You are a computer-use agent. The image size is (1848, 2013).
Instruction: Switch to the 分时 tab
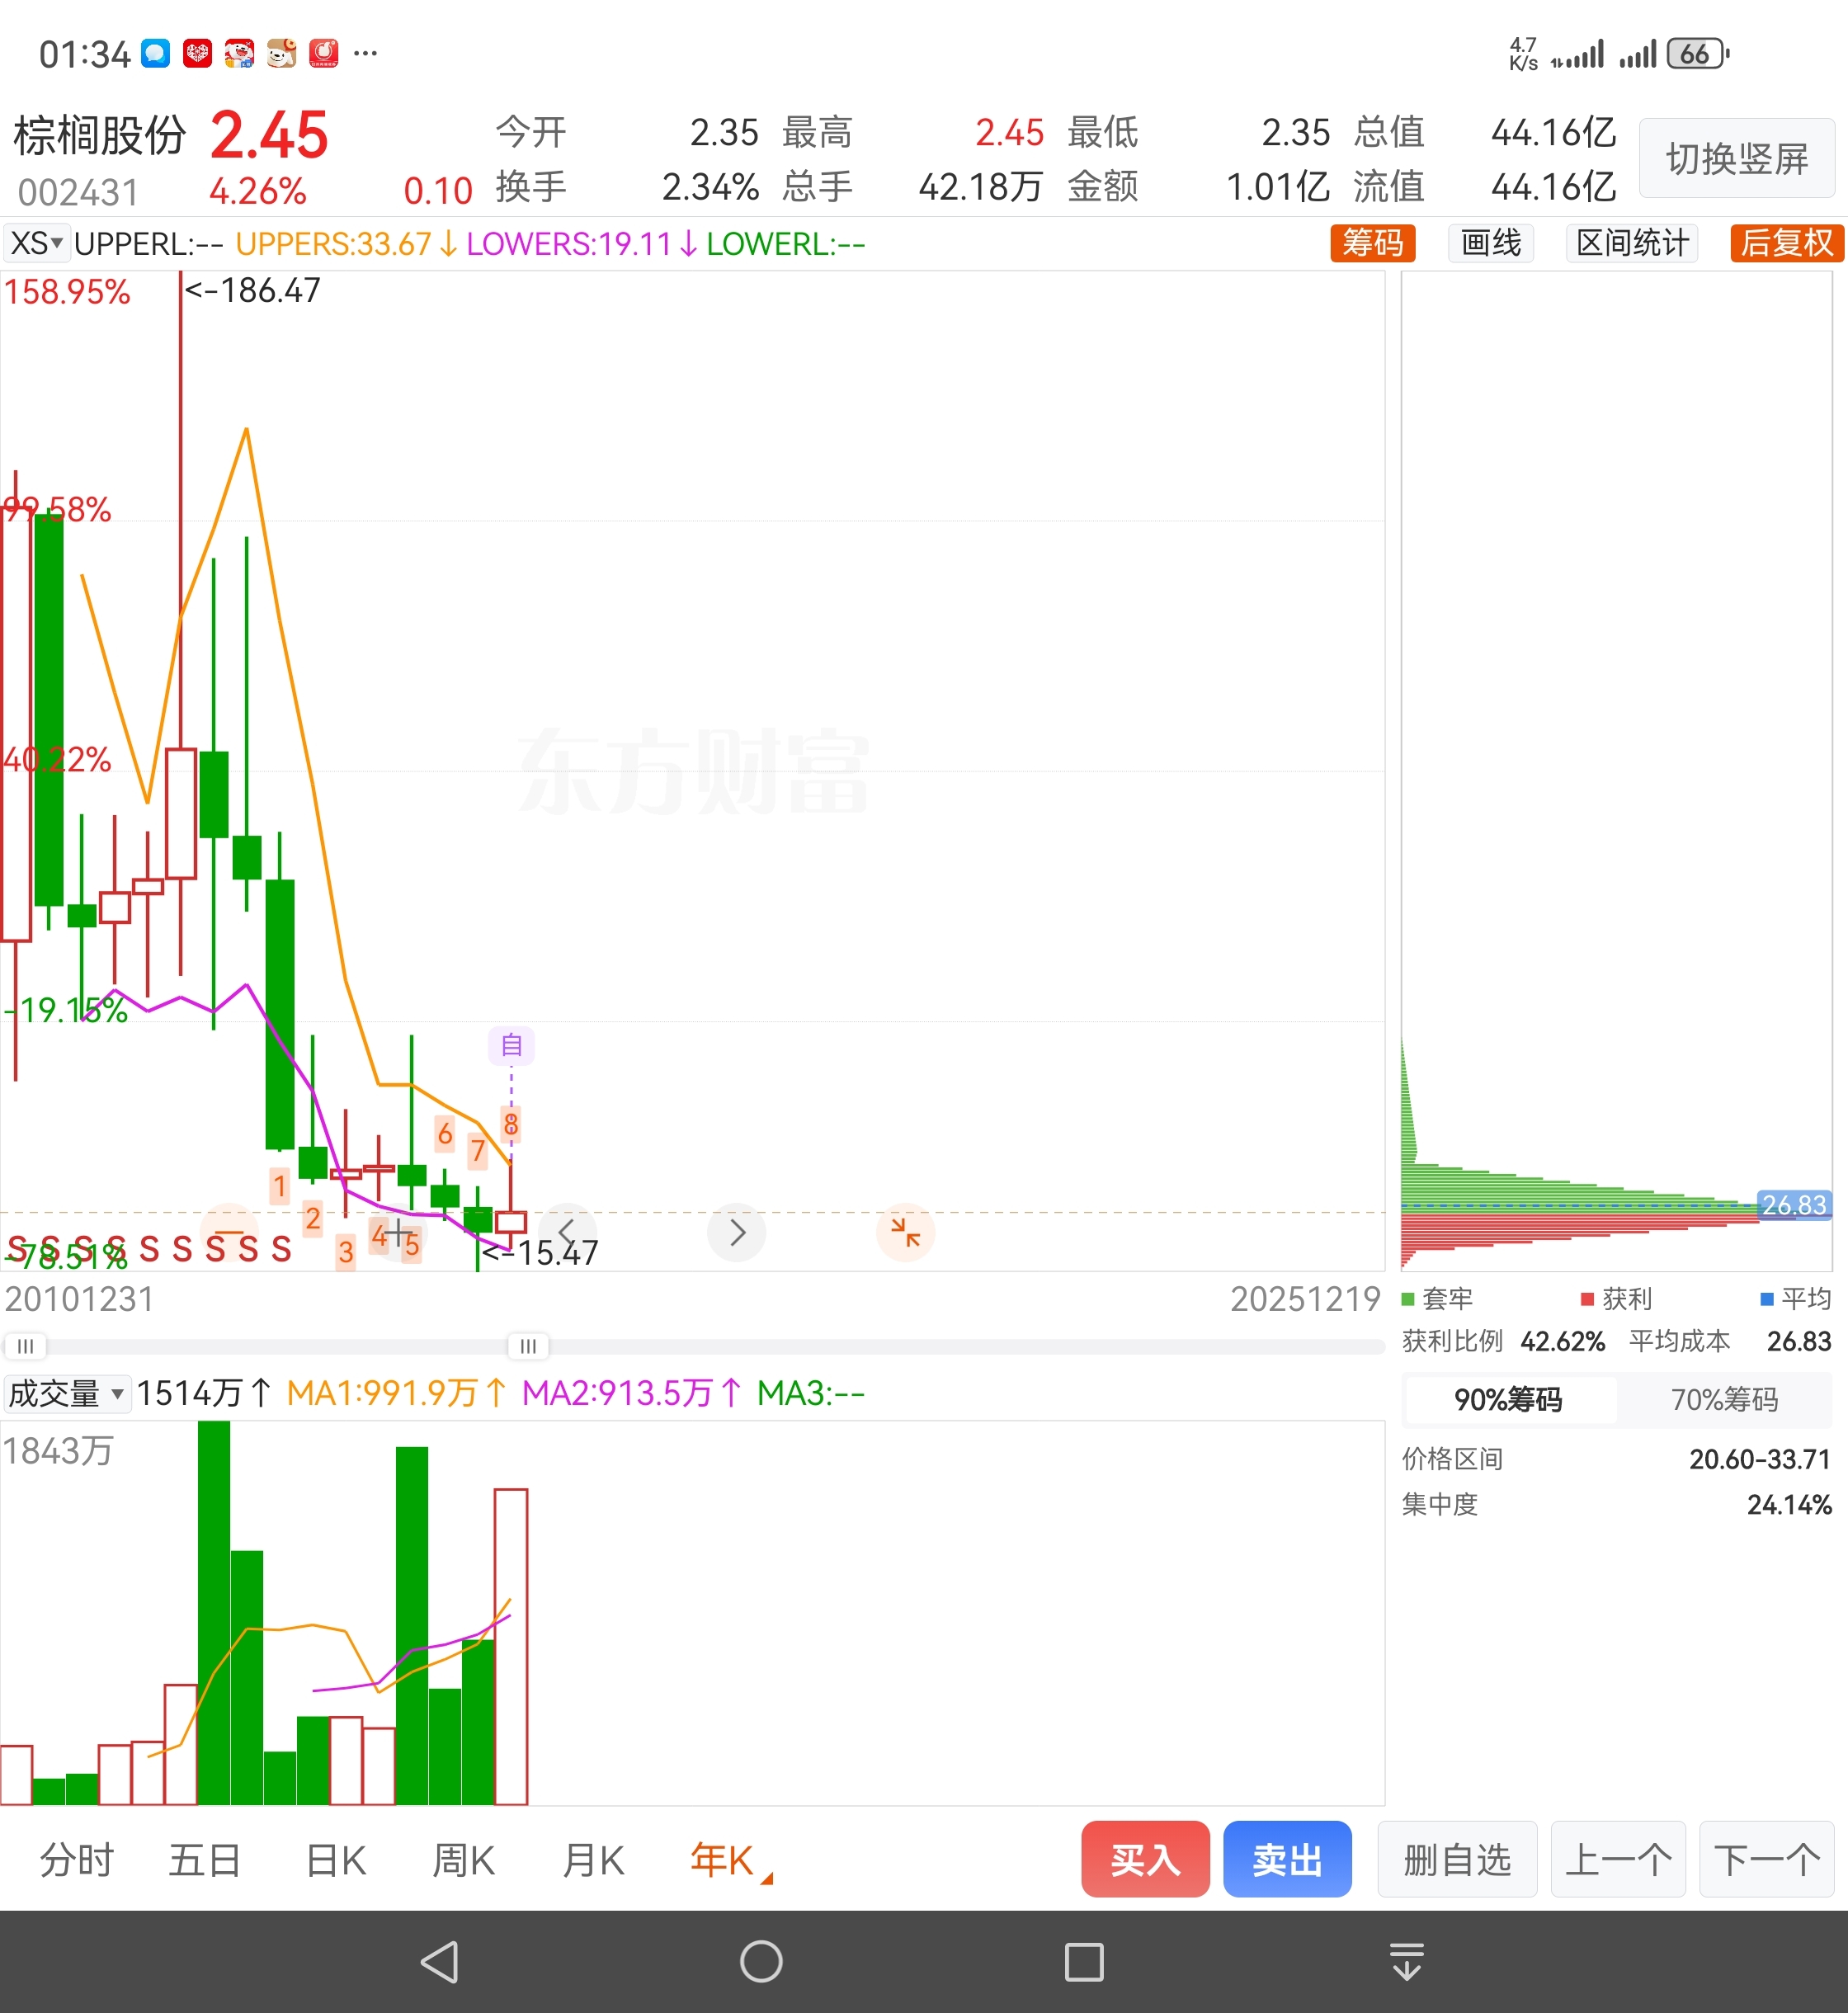pyautogui.click(x=77, y=1861)
